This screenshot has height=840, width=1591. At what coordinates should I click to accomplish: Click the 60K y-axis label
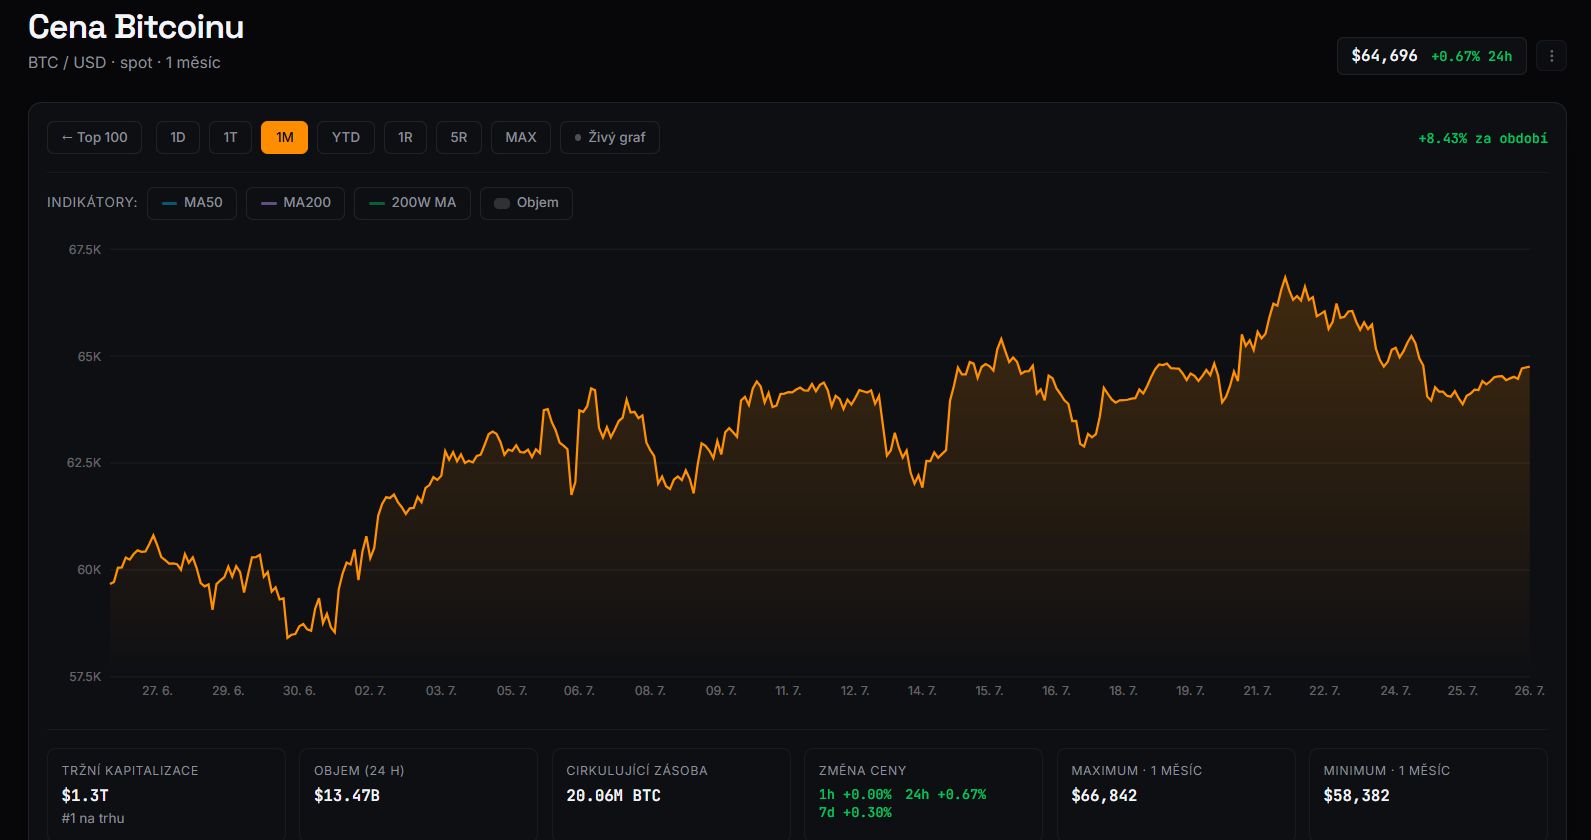(89, 570)
